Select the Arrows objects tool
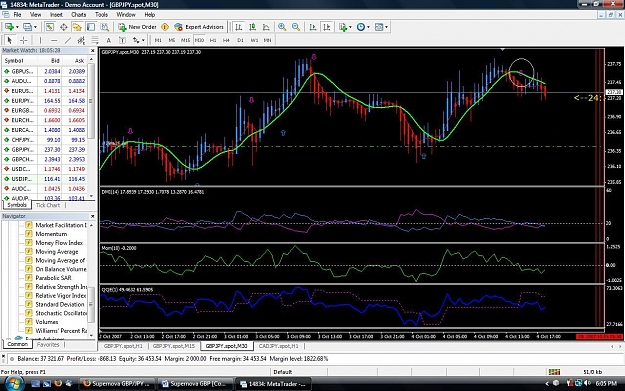 (x=136, y=40)
